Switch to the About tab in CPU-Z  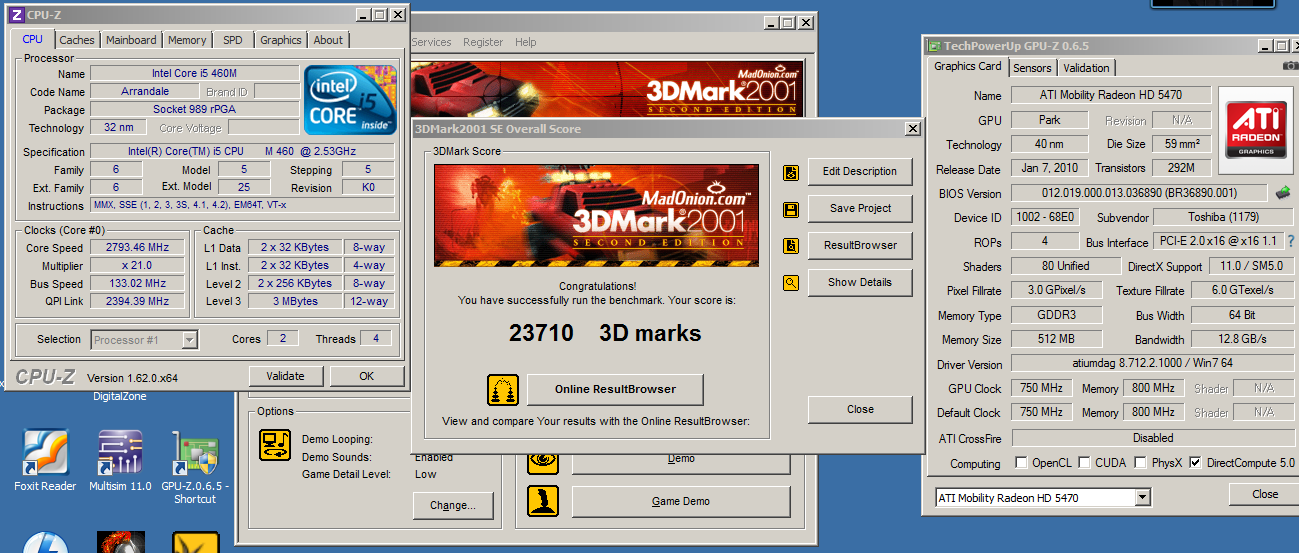tap(328, 40)
